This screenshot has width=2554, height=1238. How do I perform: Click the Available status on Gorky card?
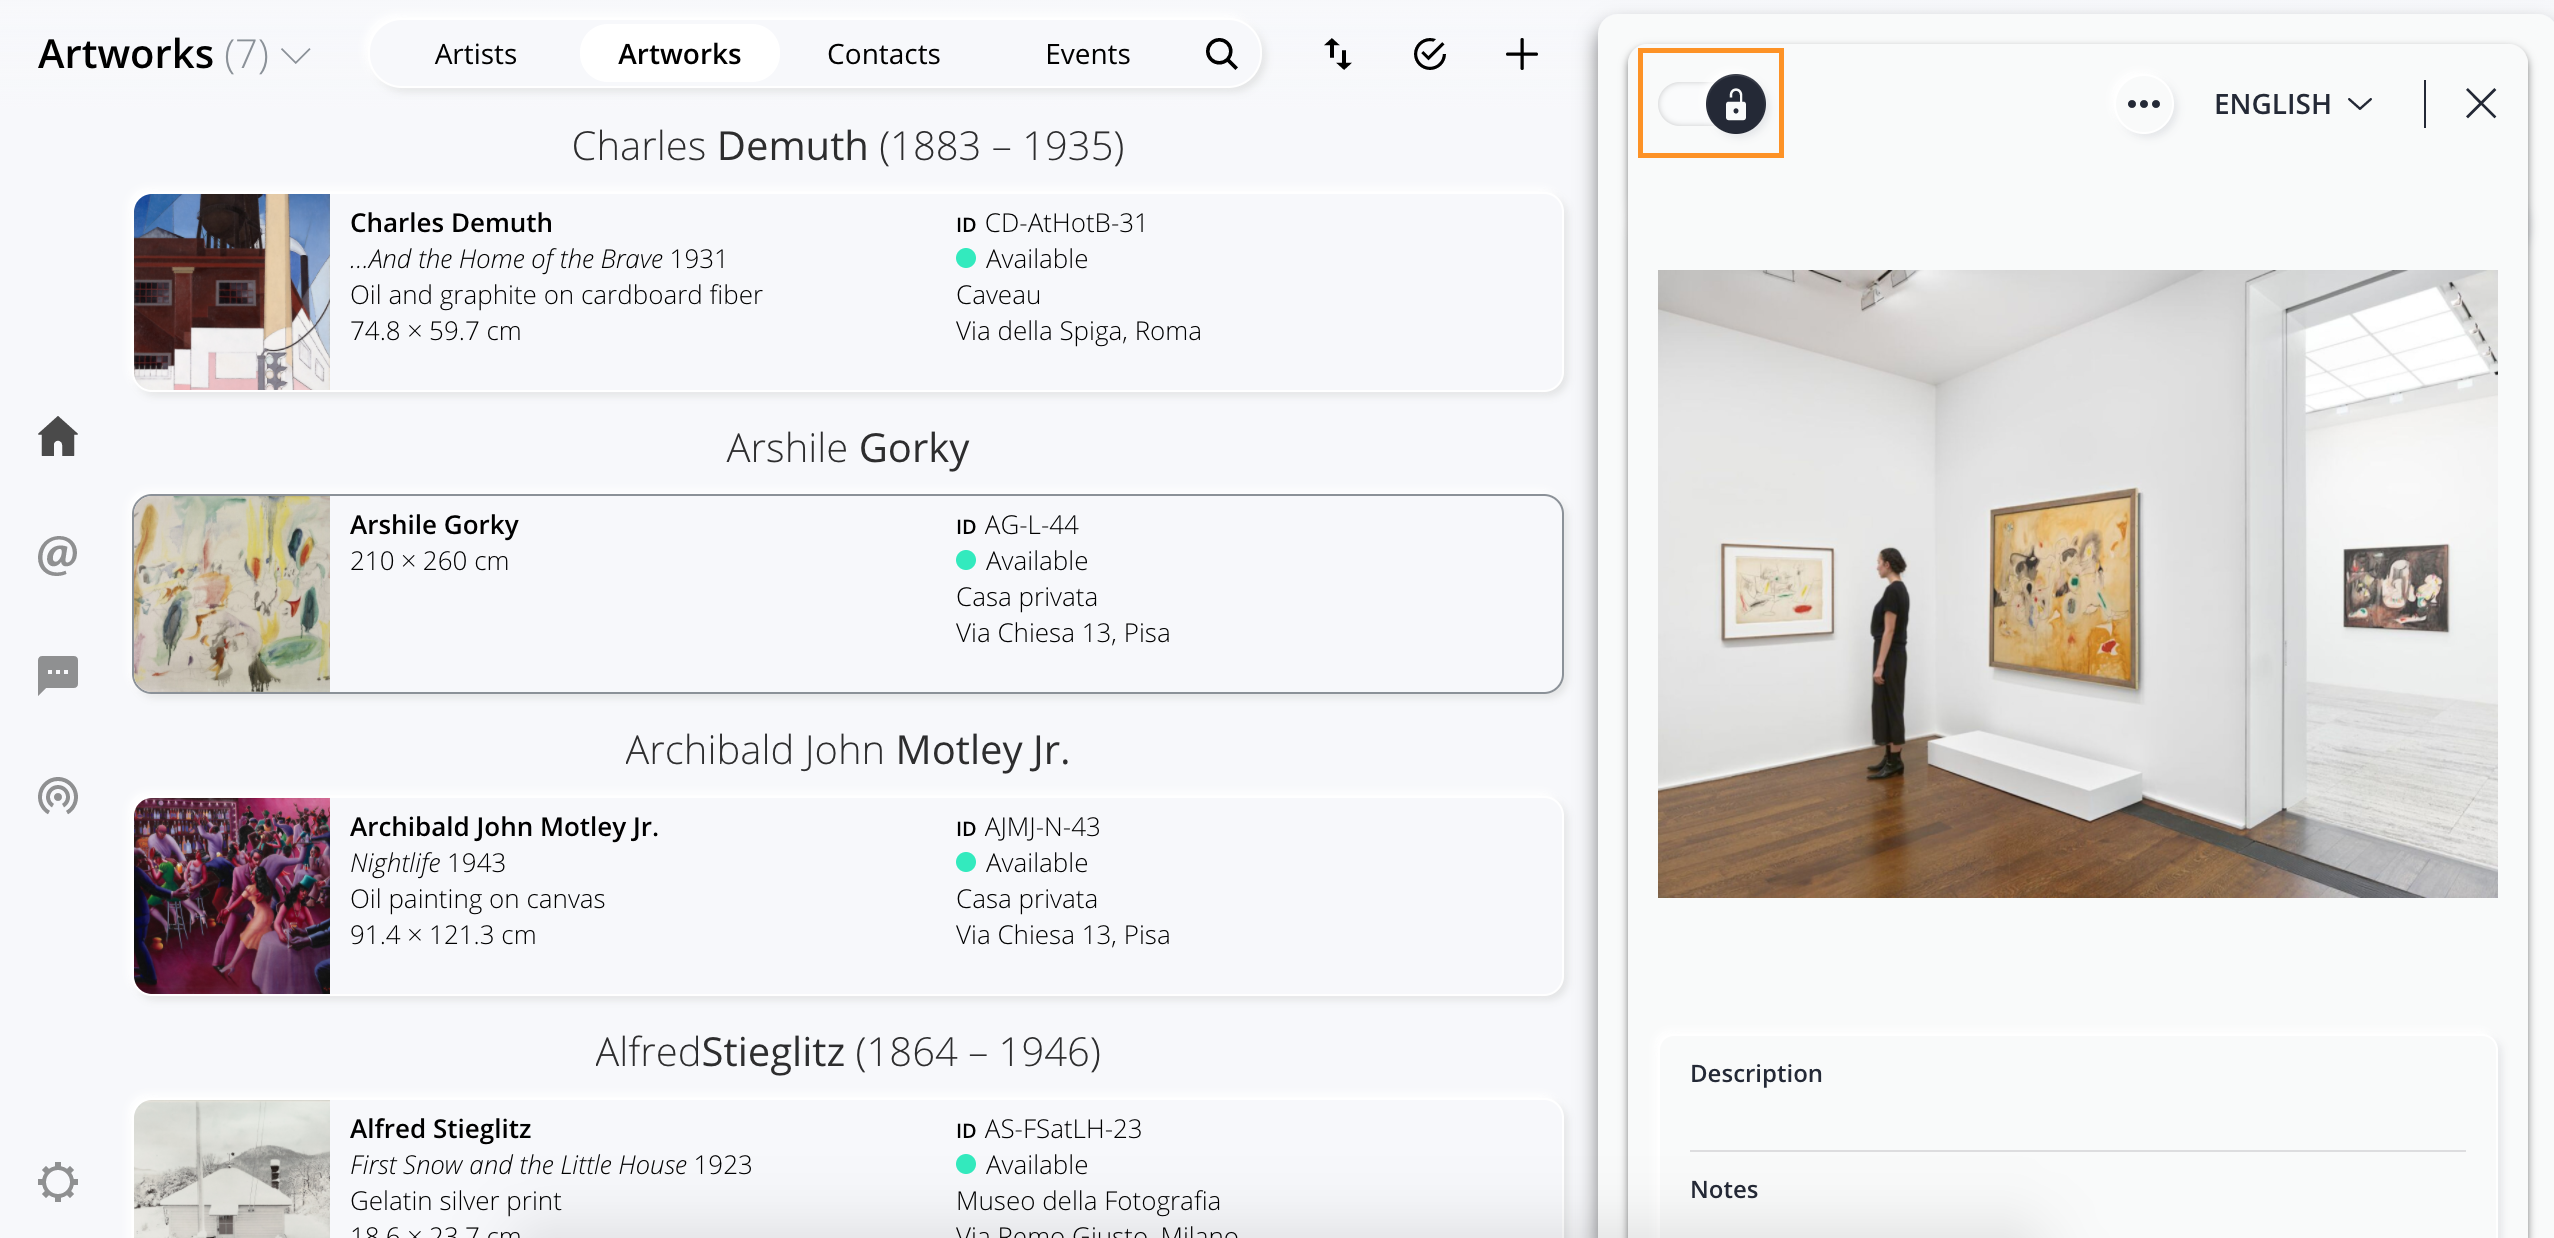pyautogui.click(x=1022, y=561)
